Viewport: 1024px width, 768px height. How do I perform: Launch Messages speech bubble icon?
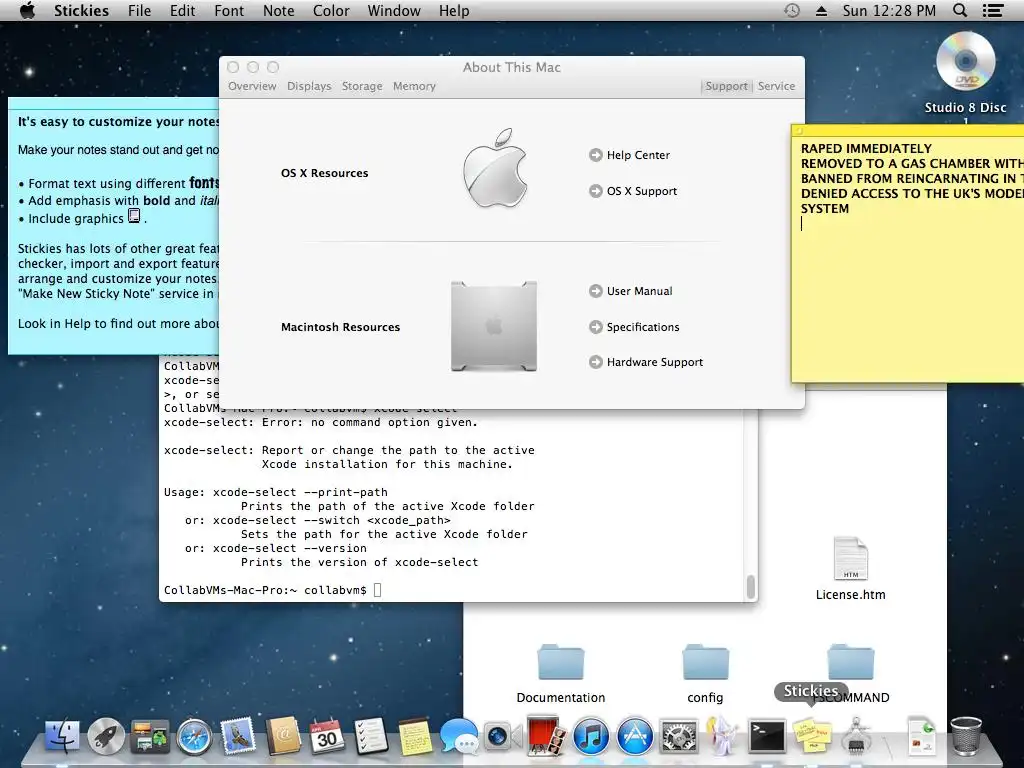pyautogui.click(x=459, y=737)
